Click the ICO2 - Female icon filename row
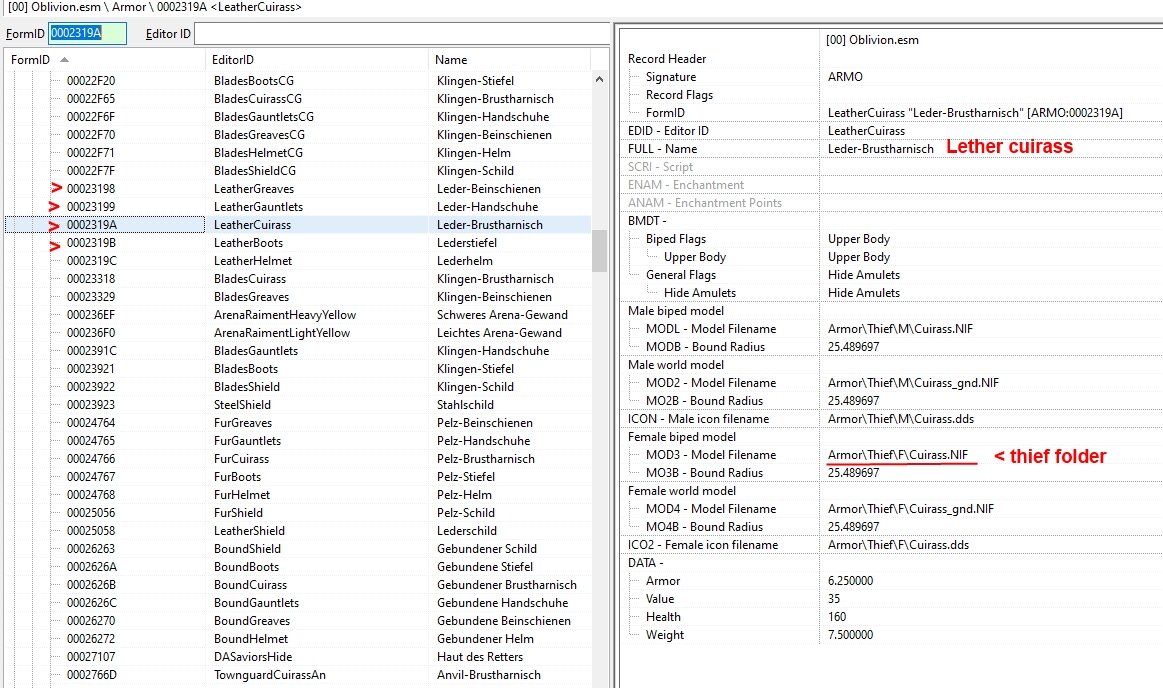Viewport: 1163px width, 688px height. pyautogui.click(x=891, y=545)
